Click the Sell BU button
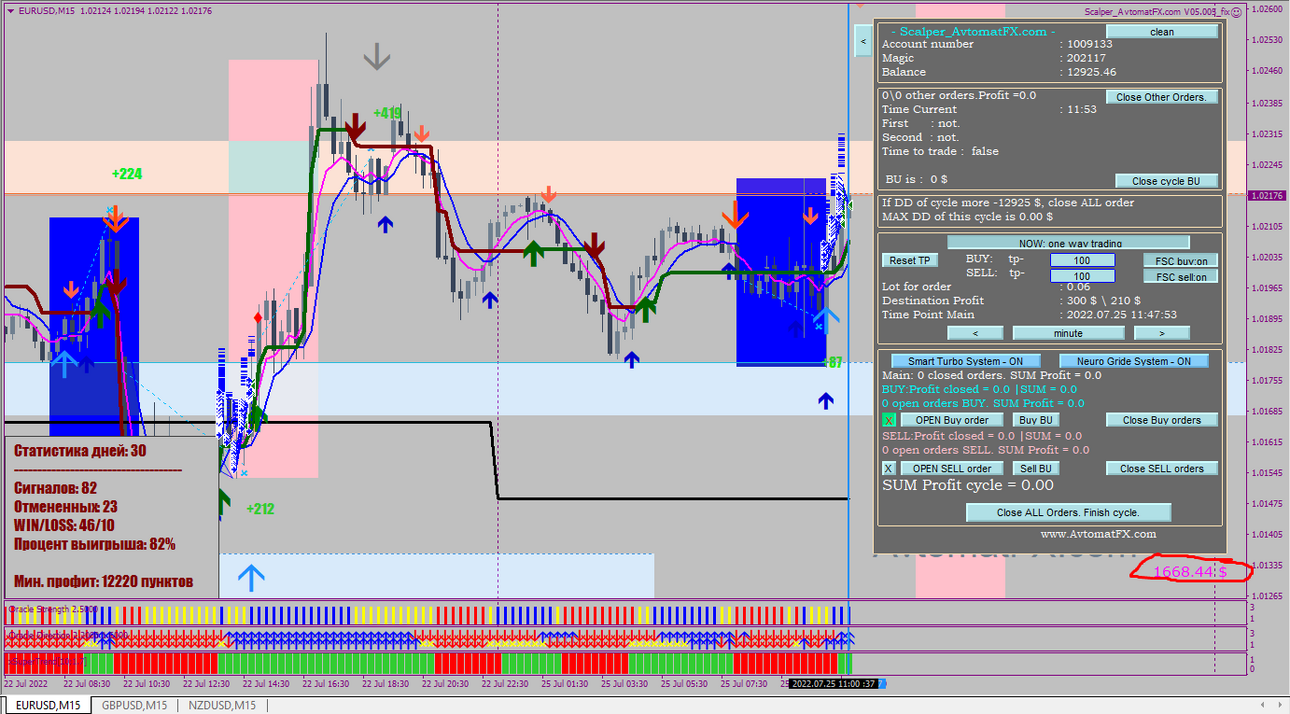The width and height of the screenshot is (1290, 714). tap(1036, 468)
